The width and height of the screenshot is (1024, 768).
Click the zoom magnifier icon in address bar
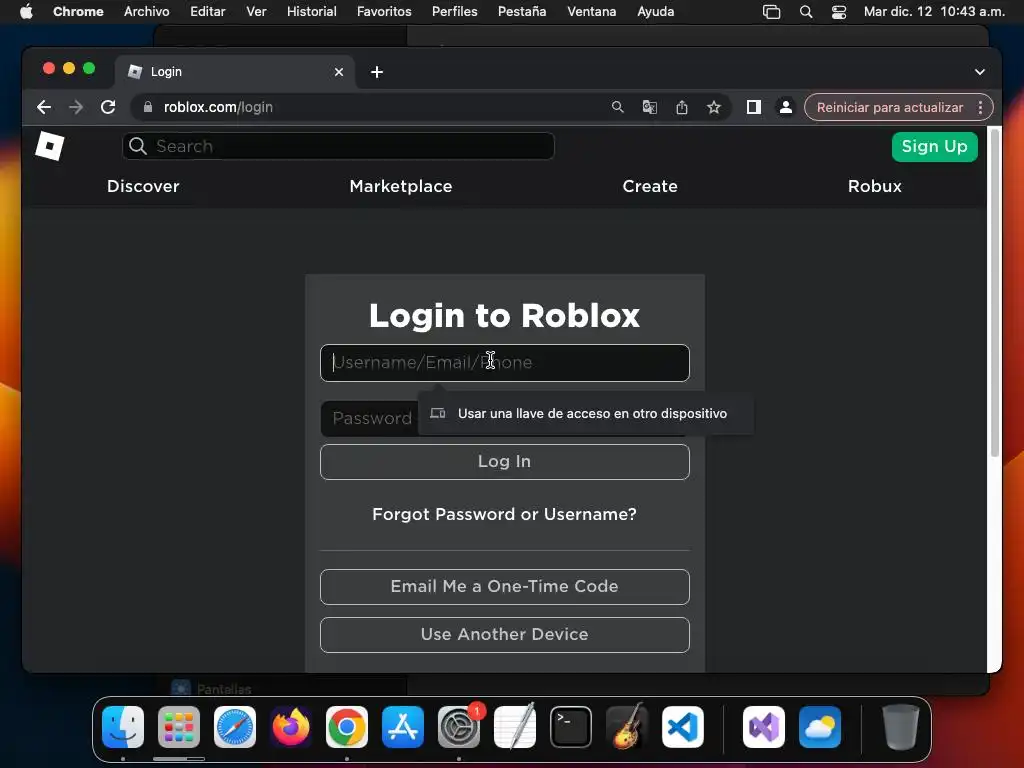617,107
